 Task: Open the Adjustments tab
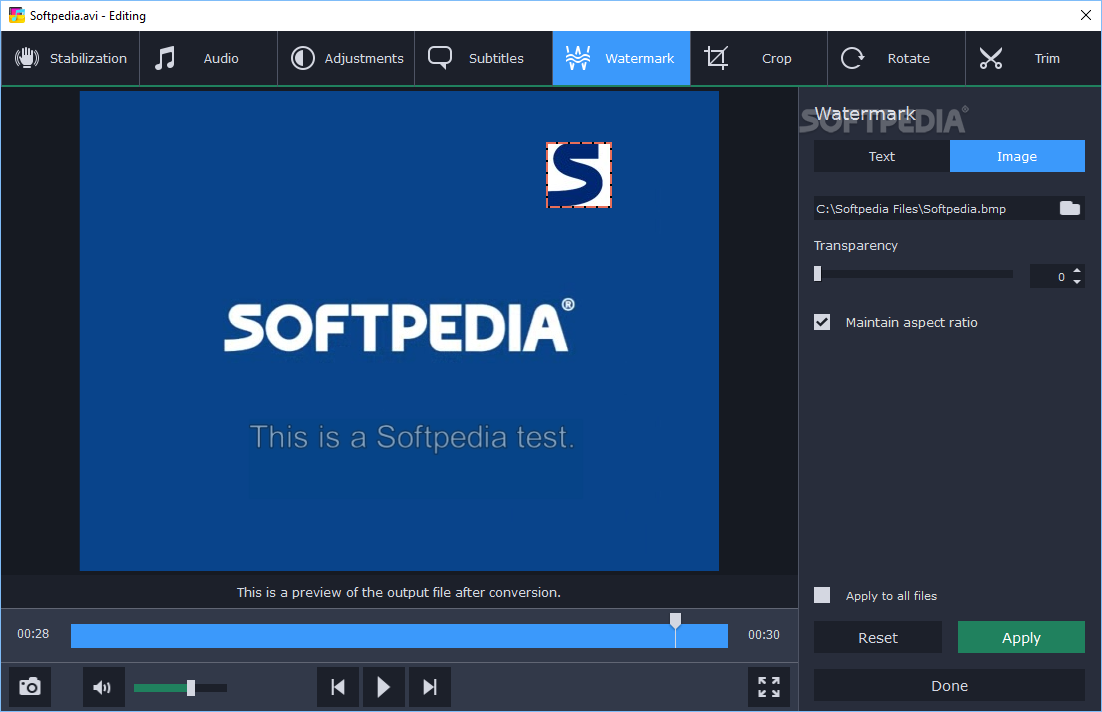coord(346,58)
